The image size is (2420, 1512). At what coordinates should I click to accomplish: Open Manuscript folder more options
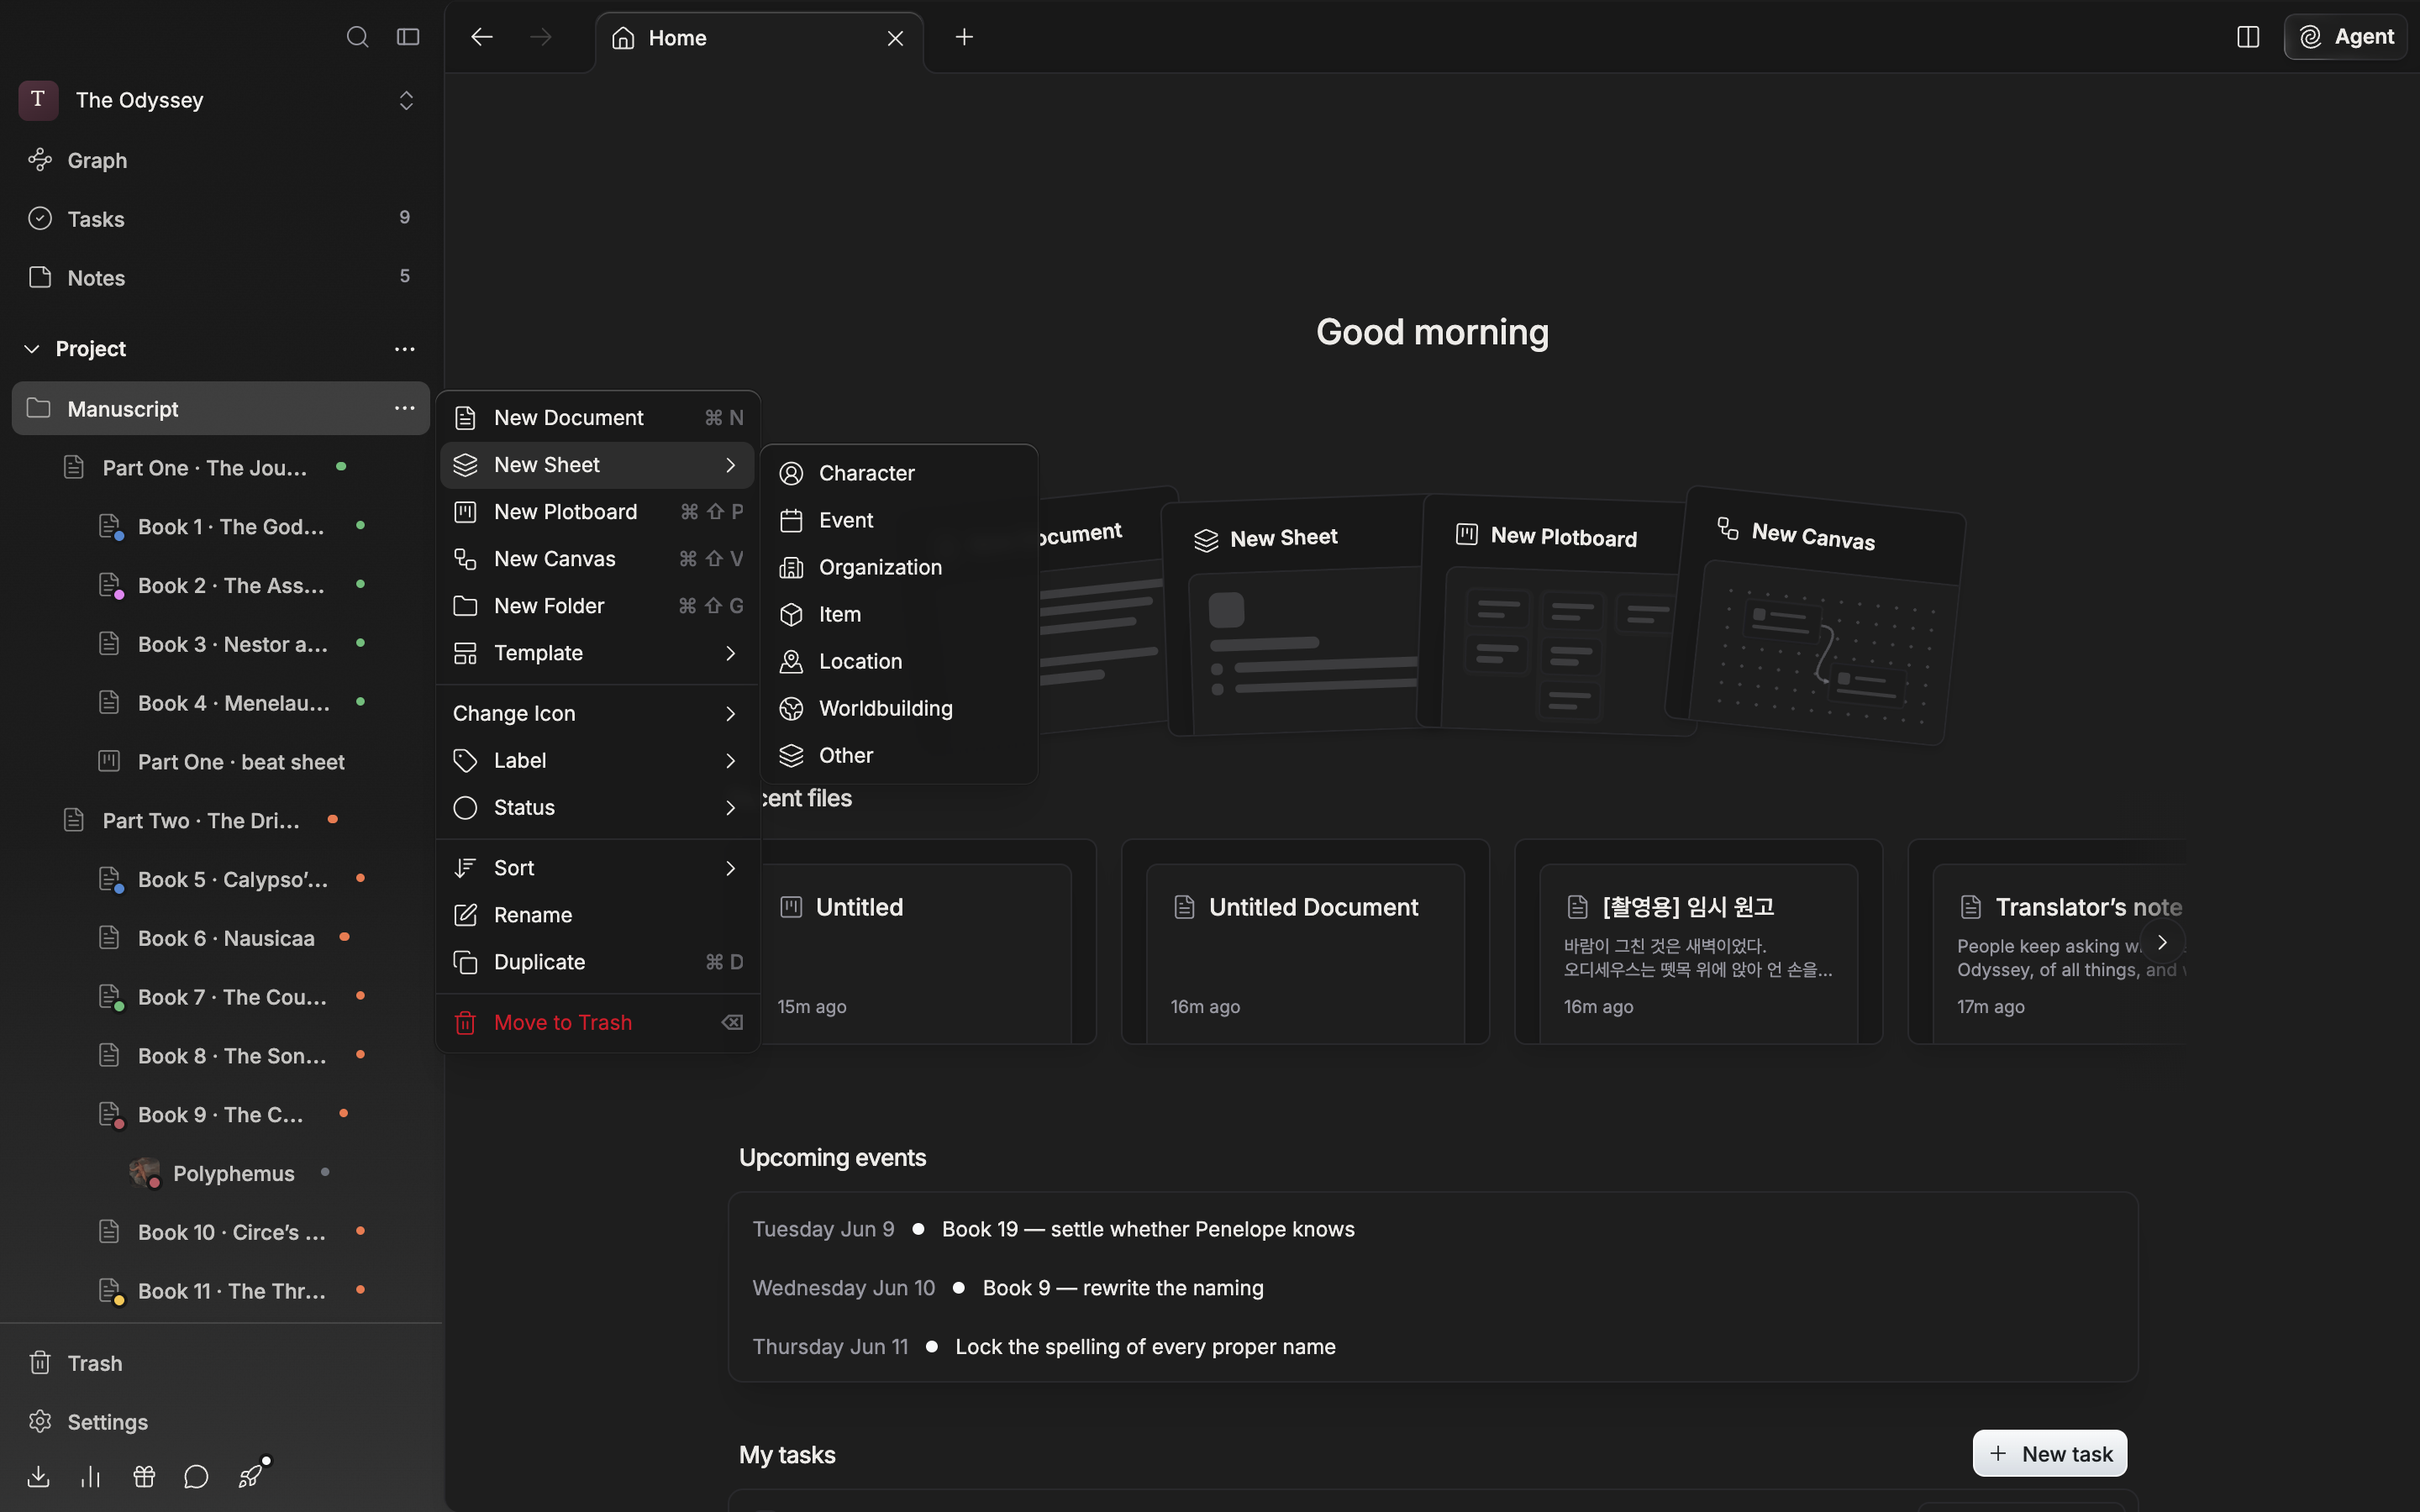click(x=404, y=408)
